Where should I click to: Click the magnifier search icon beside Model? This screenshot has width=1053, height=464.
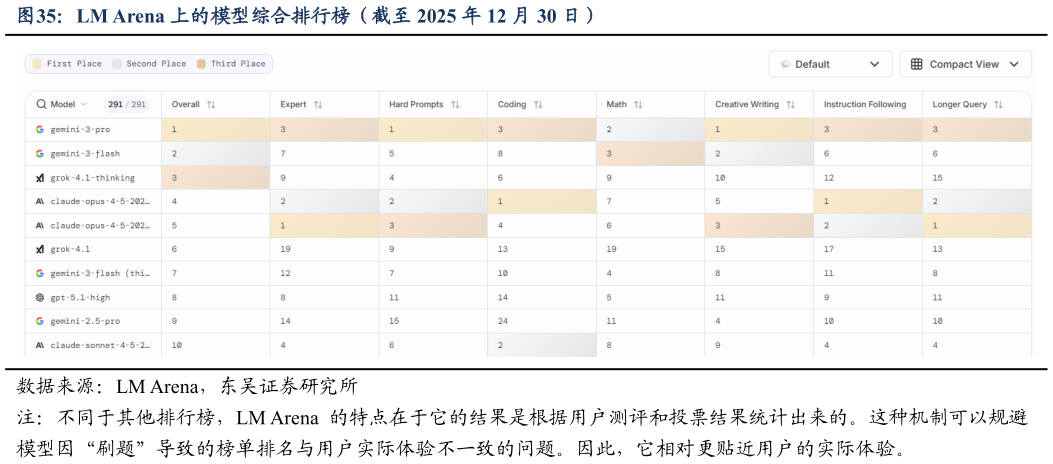[x=41, y=104]
